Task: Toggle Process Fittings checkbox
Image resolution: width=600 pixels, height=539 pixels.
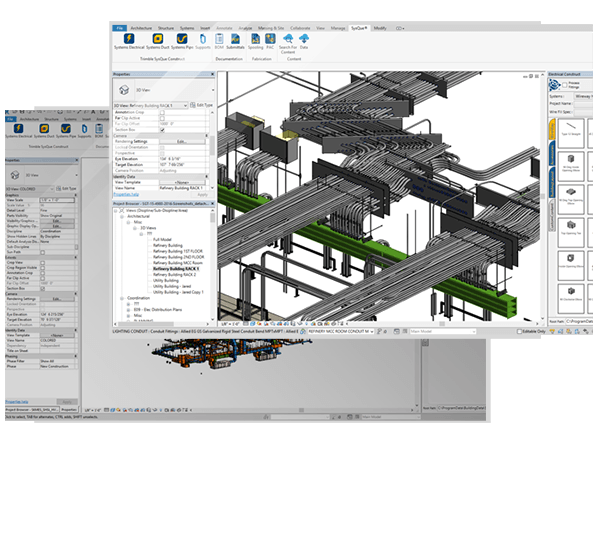Action: pos(564,85)
